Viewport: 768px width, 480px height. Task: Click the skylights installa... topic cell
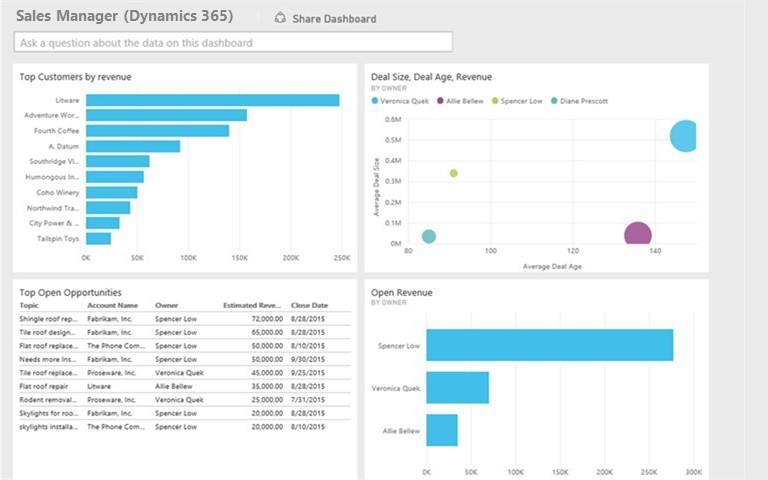point(48,427)
